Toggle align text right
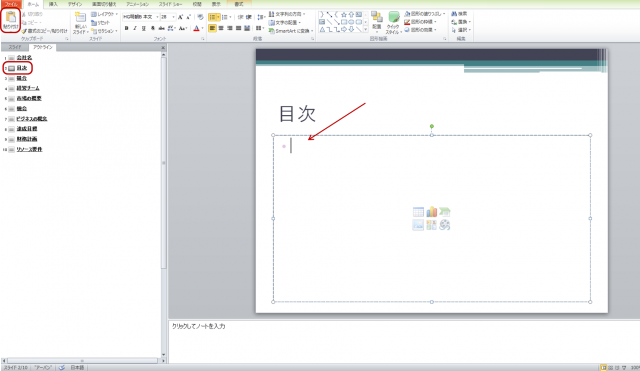The width and height of the screenshot is (640, 371). coord(230,28)
